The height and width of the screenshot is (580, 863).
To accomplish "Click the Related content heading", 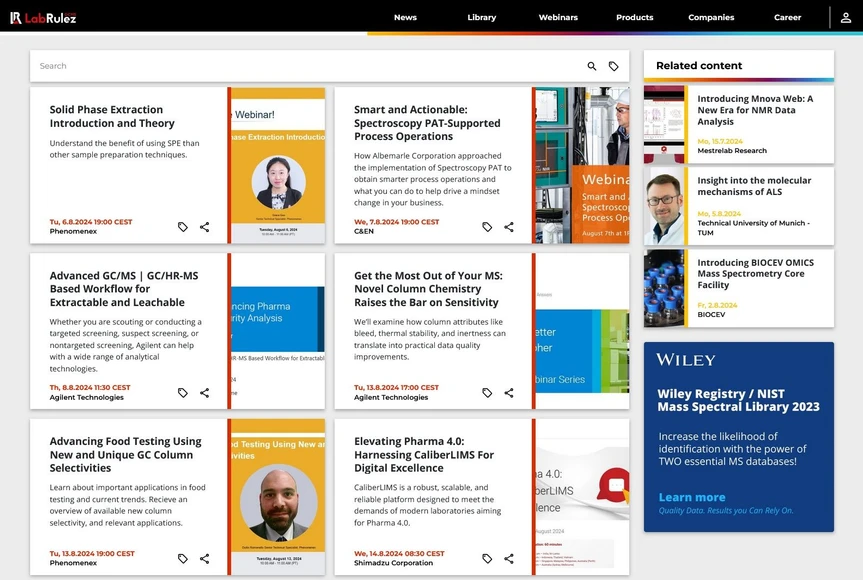I will (699, 65).
